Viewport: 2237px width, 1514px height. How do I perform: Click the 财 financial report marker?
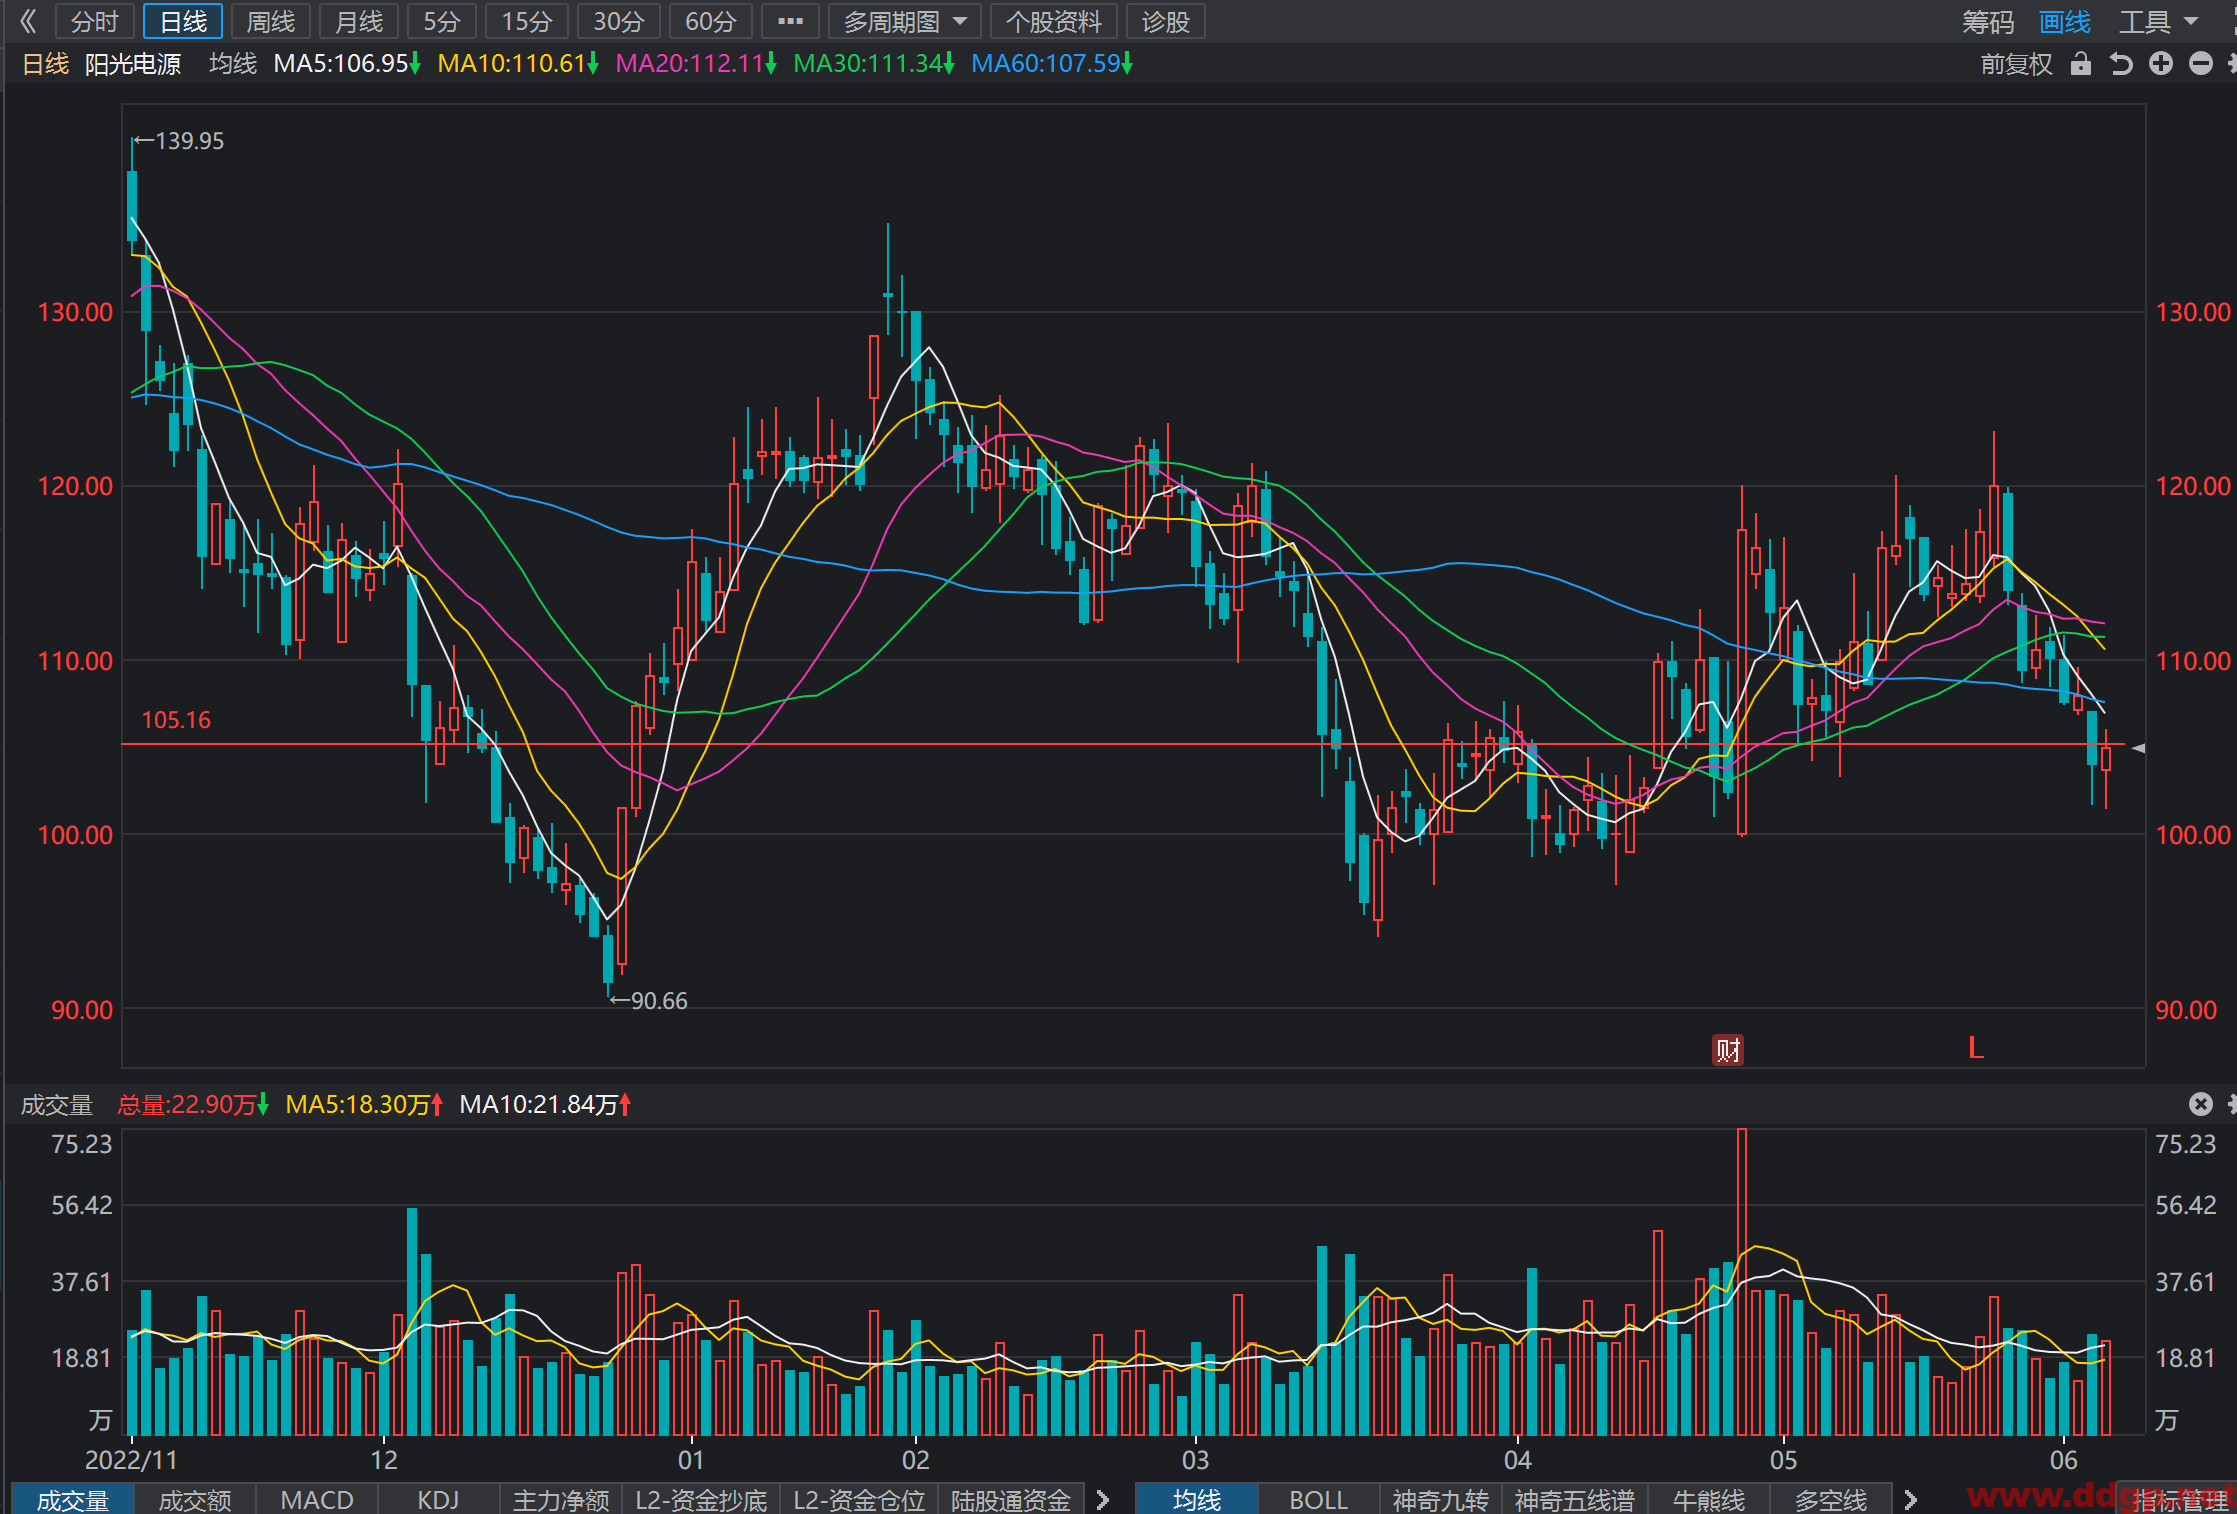tap(1728, 1050)
